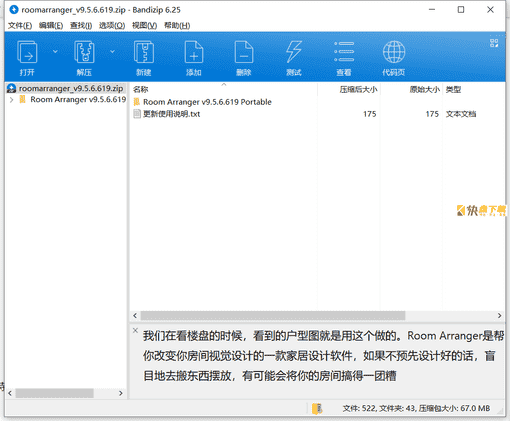Image resolution: width=510 pixels, height=421 pixels.
Task: Select roomarranger_v9.5.6.619.zip in the tree
Action: tap(71, 88)
